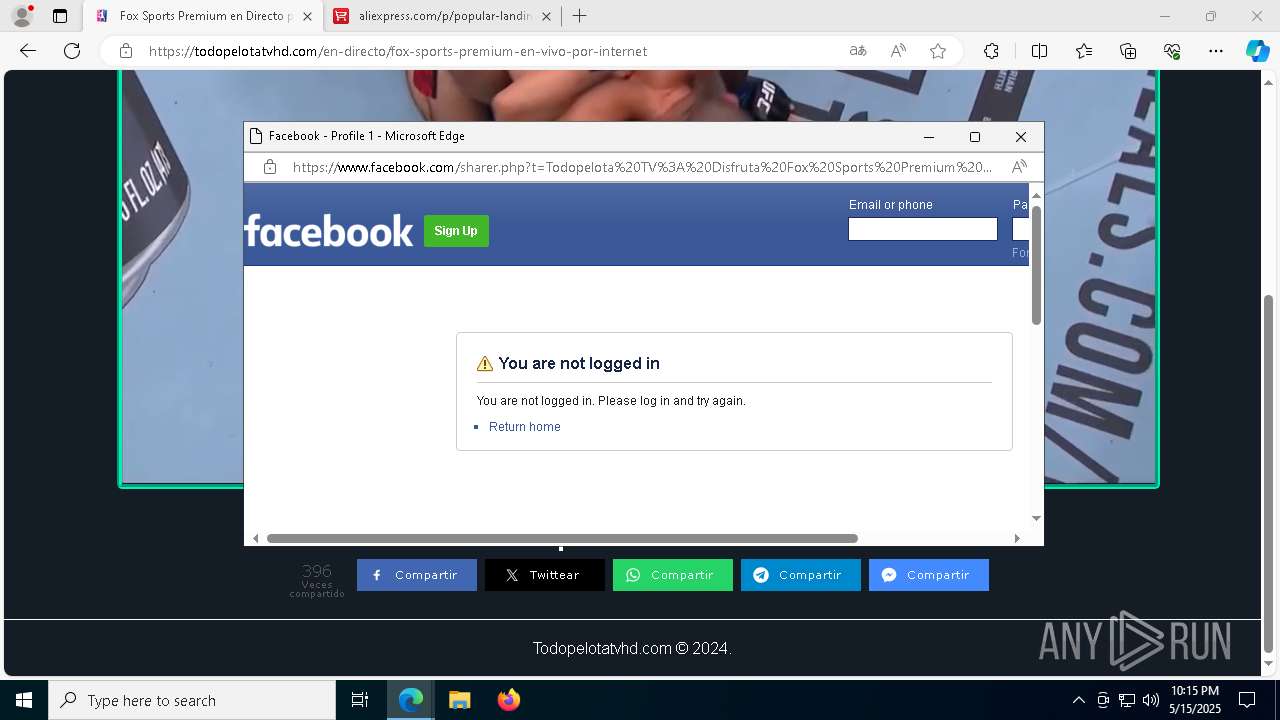Share on Facebook Compartir button
The height and width of the screenshot is (720, 1280).
(417, 575)
